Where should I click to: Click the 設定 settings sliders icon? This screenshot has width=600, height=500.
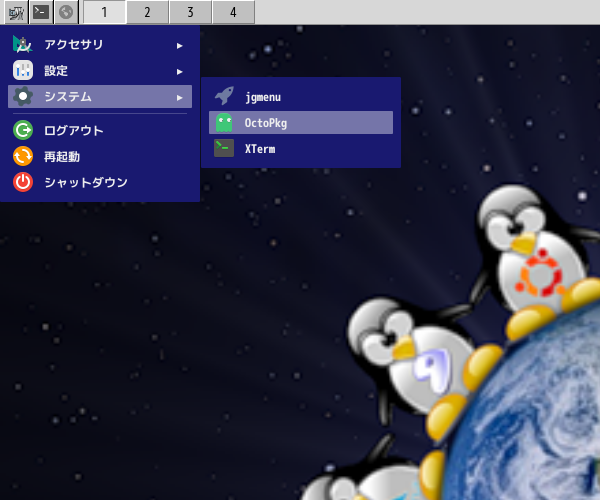pos(23,70)
